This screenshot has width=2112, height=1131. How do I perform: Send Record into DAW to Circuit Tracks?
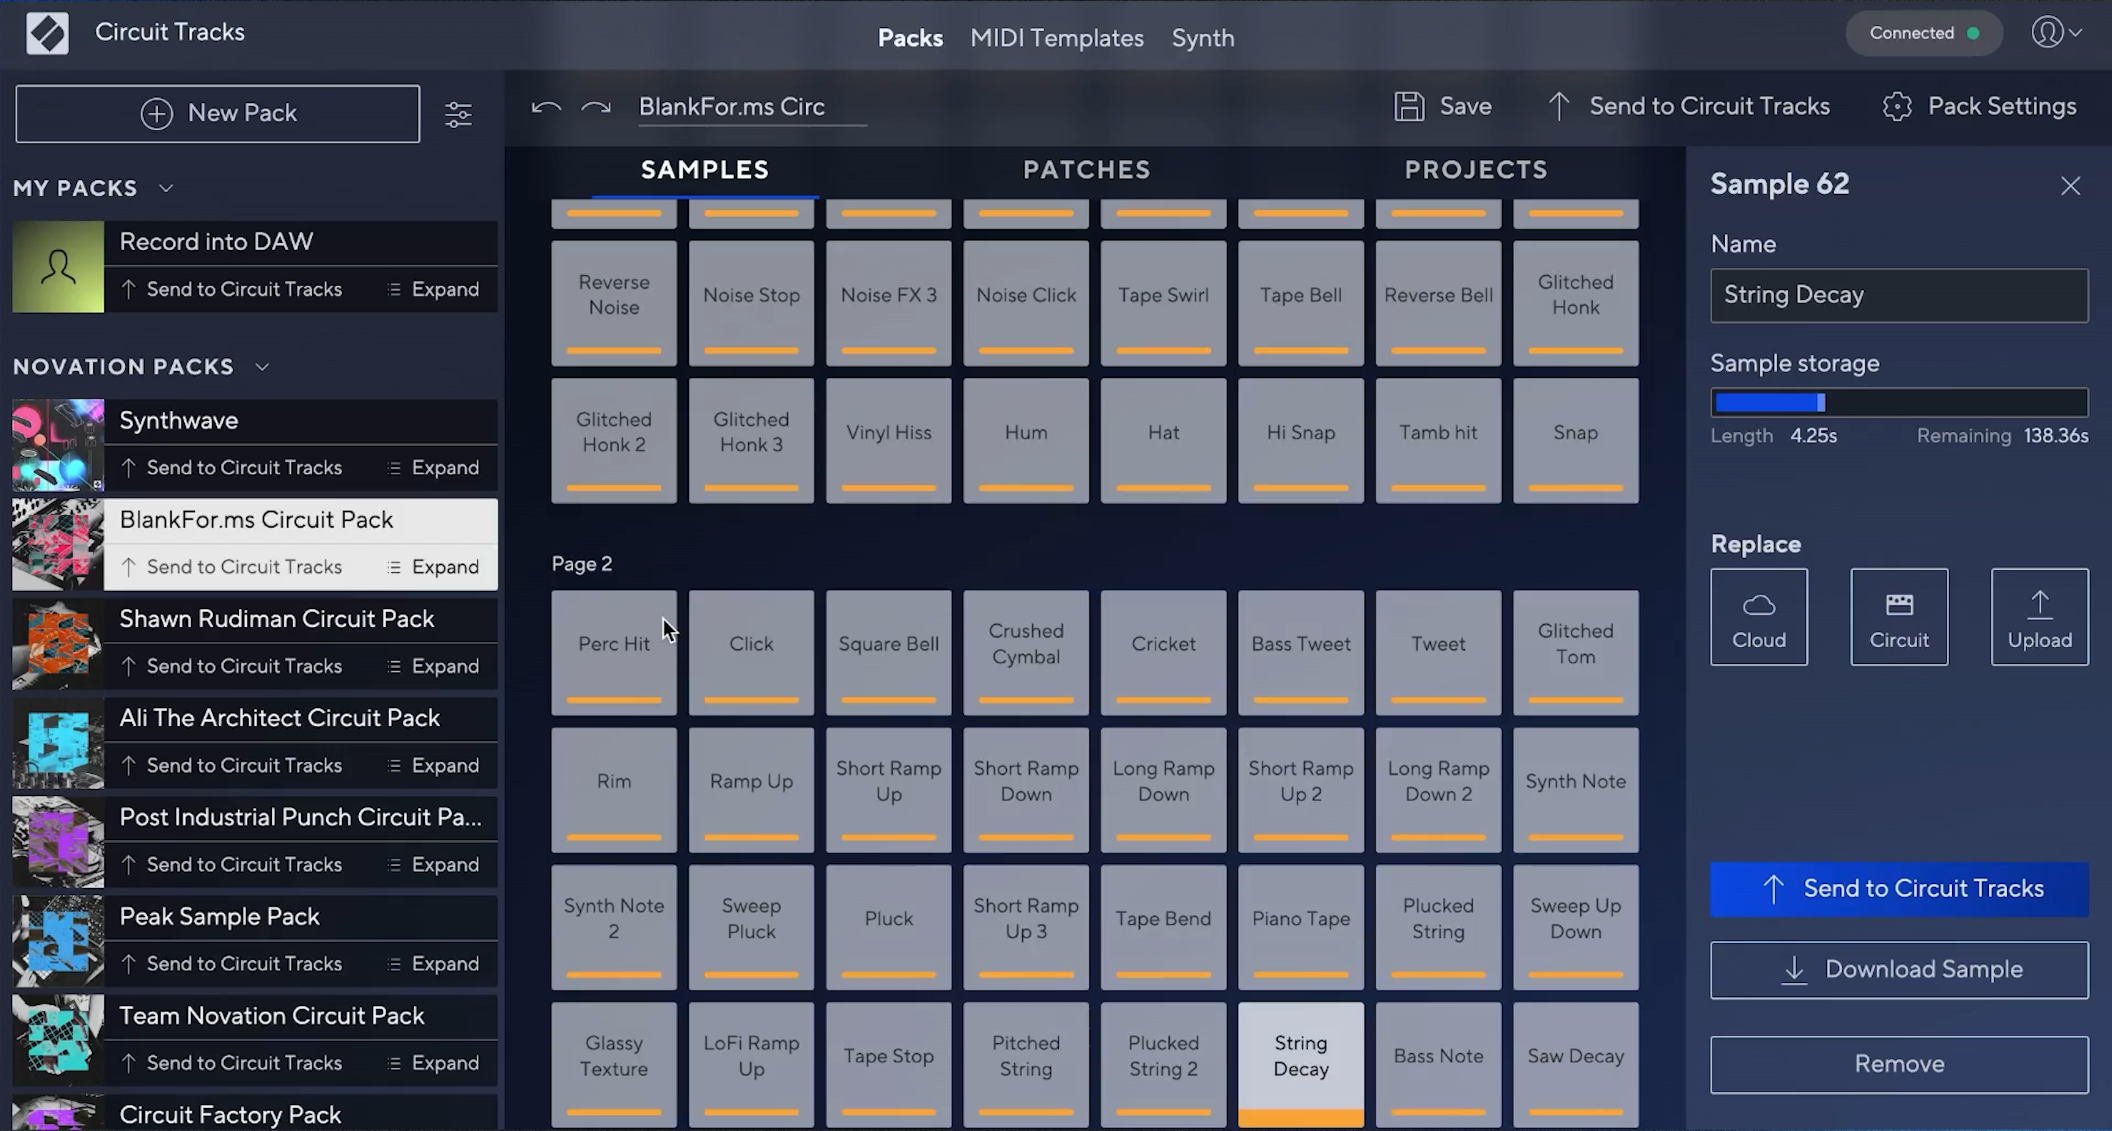coord(231,289)
